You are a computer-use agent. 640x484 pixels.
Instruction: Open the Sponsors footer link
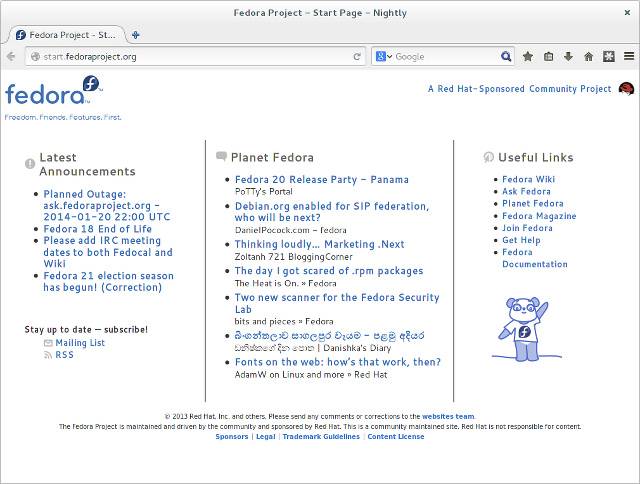point(232,437)
